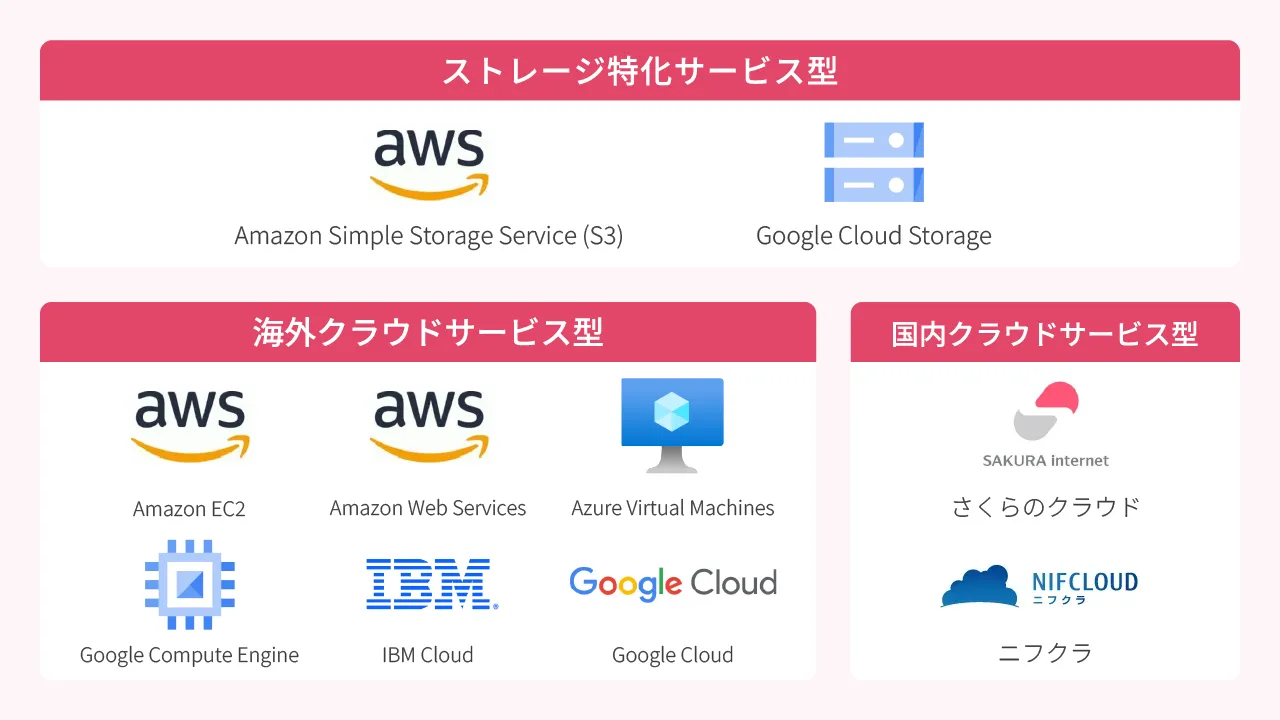Select the IBM logo
Viewport: 1280px width, 720px height.
tap(432, 584)
